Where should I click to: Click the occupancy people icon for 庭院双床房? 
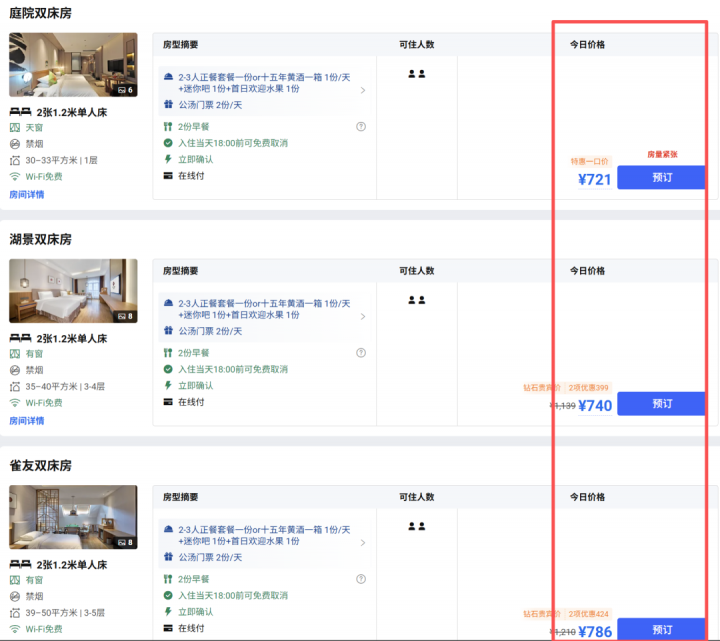pos(417,74)
